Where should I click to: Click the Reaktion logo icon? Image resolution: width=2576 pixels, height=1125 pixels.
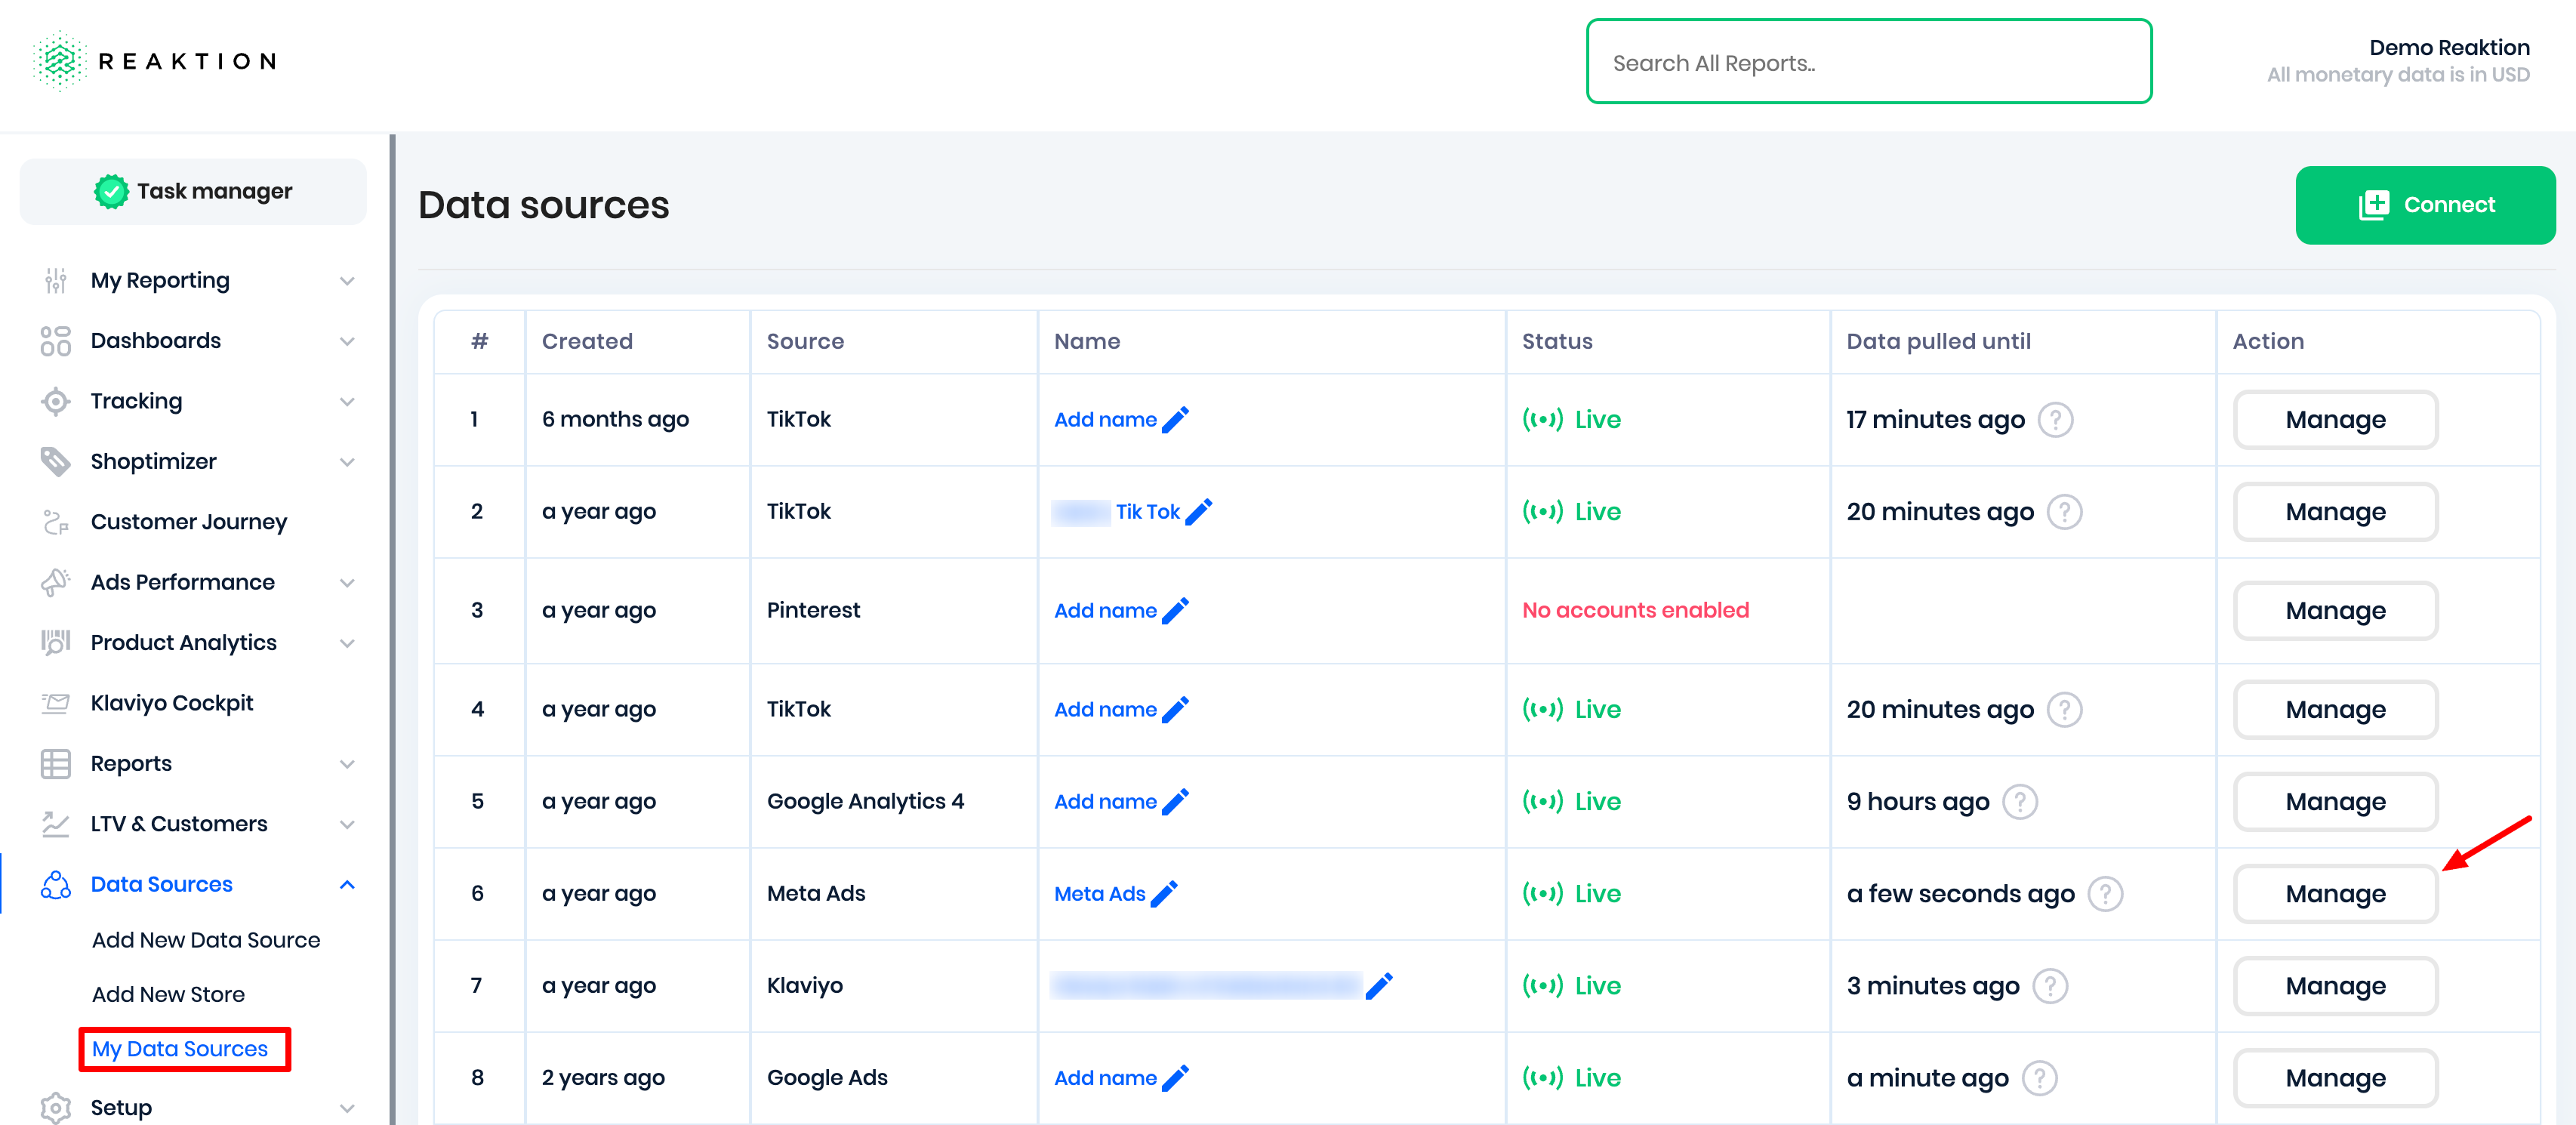click(x=59, y=61)
